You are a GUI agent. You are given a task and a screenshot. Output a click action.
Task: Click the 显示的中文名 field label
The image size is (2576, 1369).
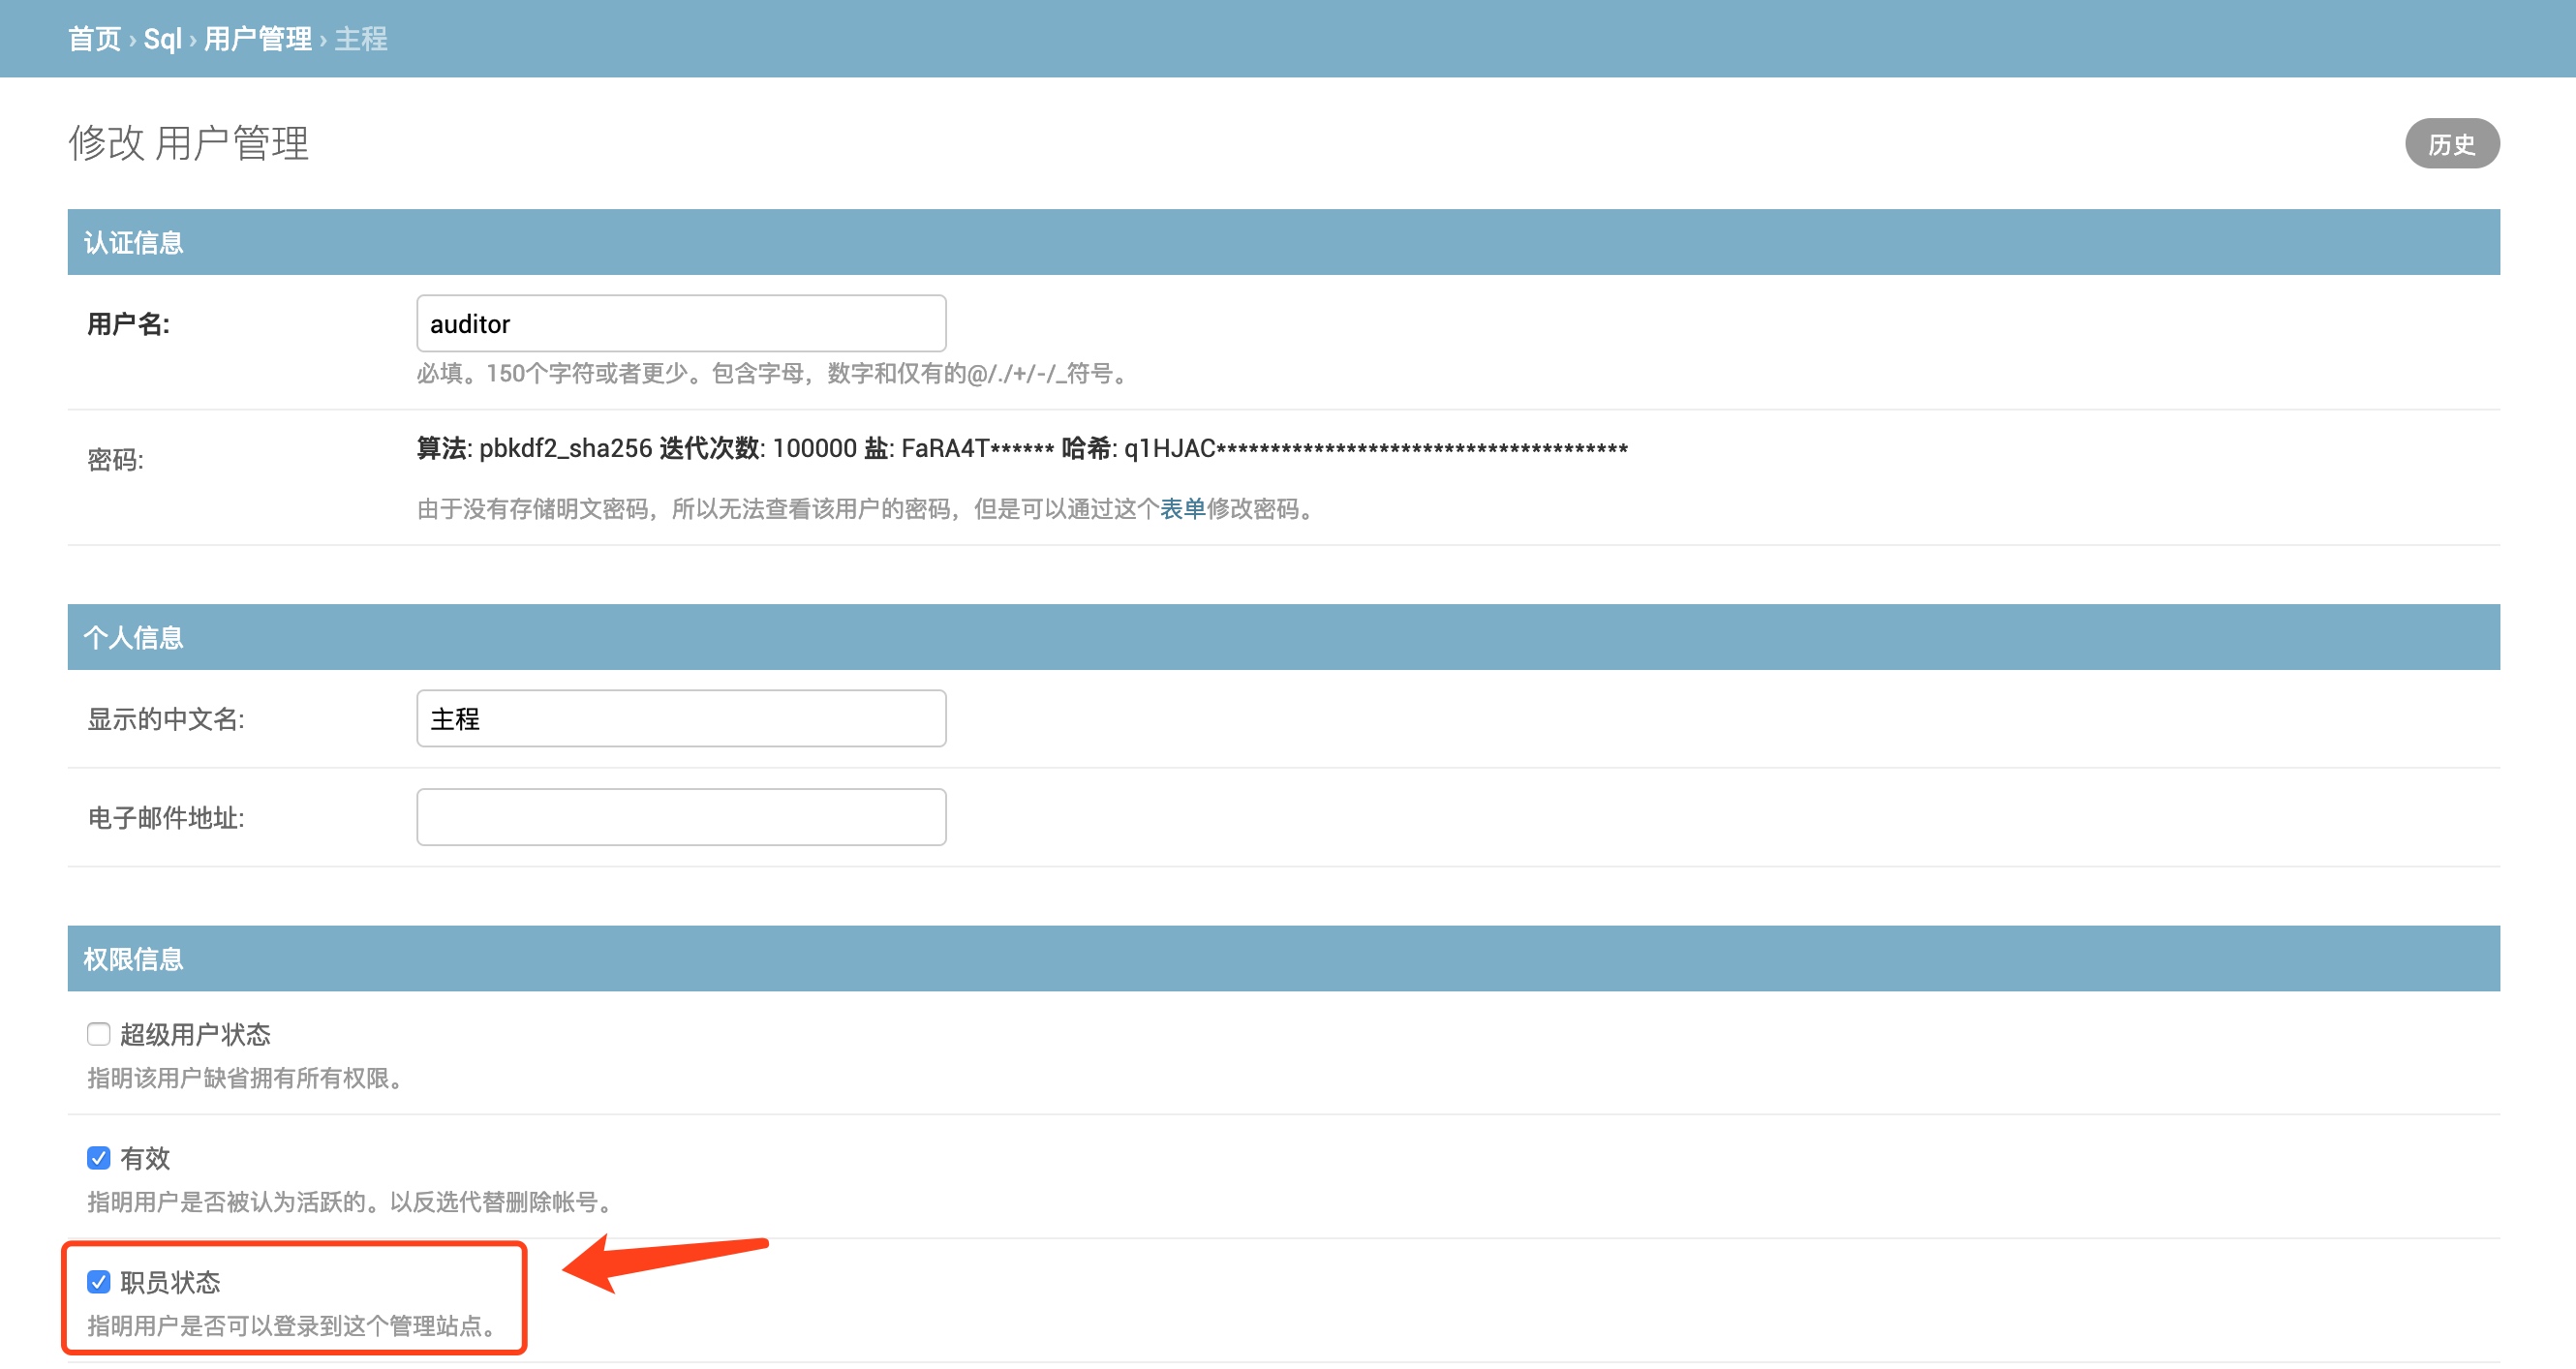click(165, 719)
